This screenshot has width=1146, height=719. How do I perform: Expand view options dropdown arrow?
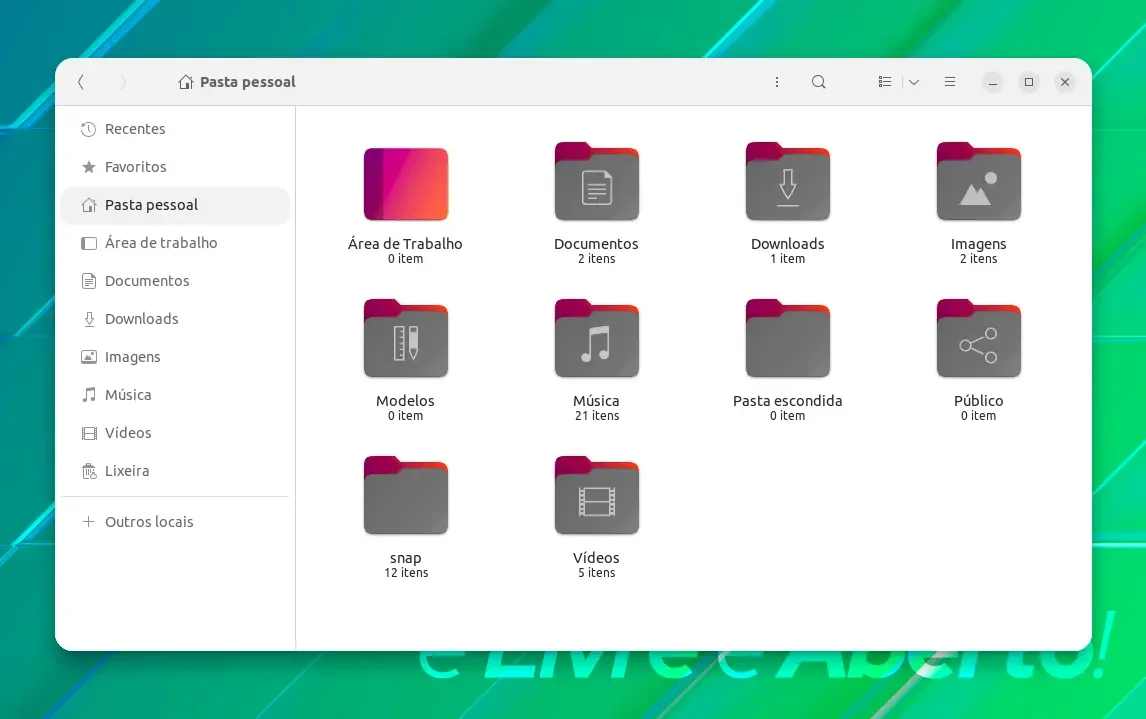914,82
